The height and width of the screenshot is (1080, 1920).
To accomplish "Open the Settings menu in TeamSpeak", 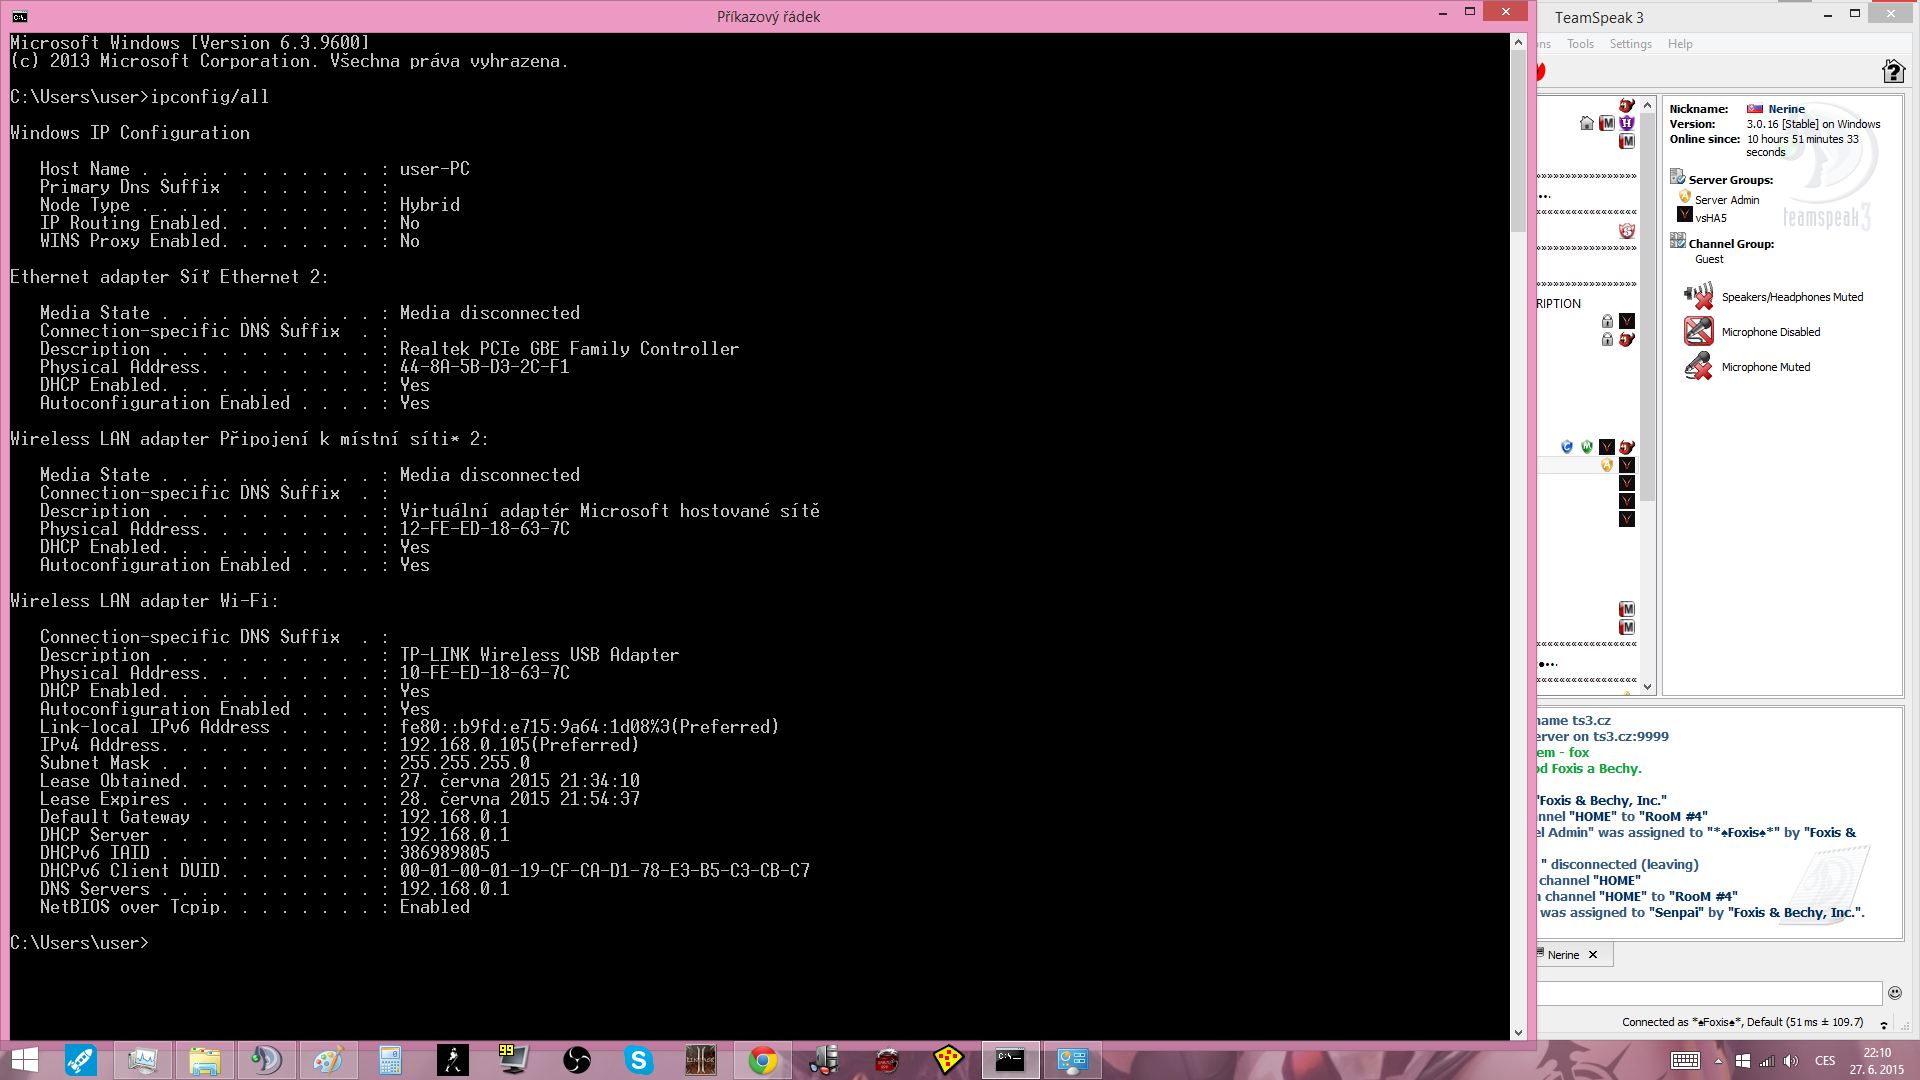I will pyautogui.click(x=1630, y=44).
